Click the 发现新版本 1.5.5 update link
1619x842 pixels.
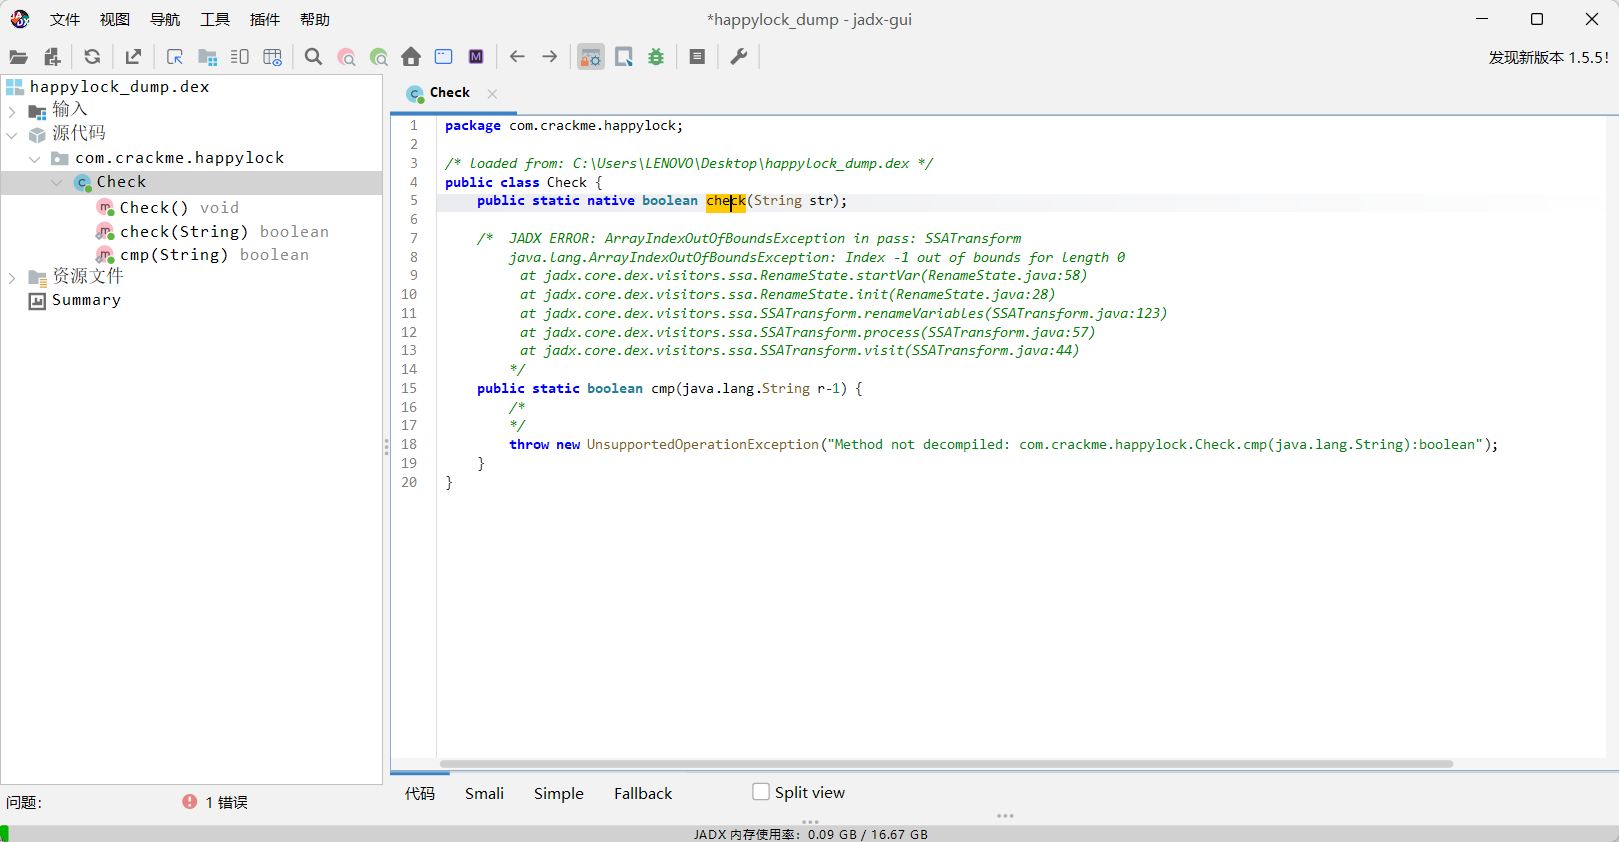1548,58
